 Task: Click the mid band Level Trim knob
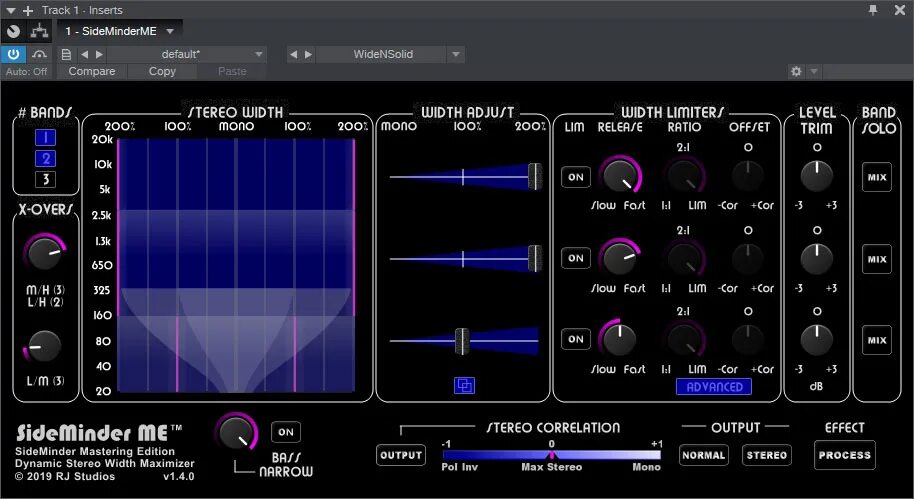pyautogui.click(x=817, y=258)
